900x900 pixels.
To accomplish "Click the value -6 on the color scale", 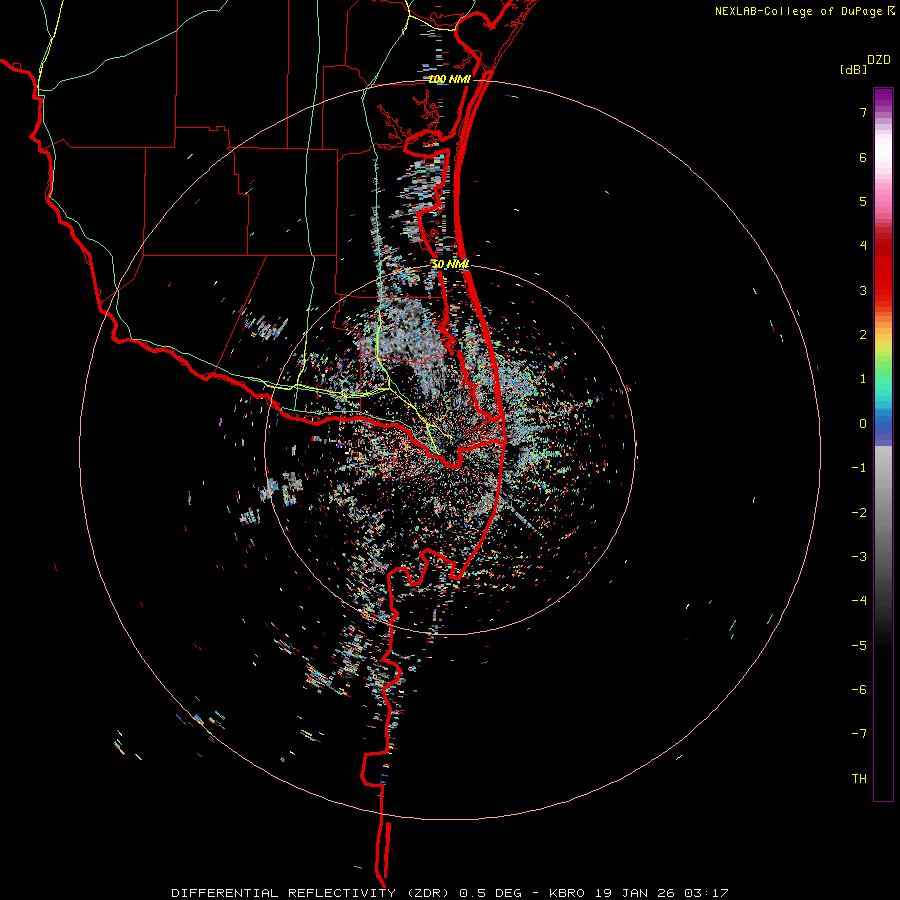I will [x=859, y=690].
